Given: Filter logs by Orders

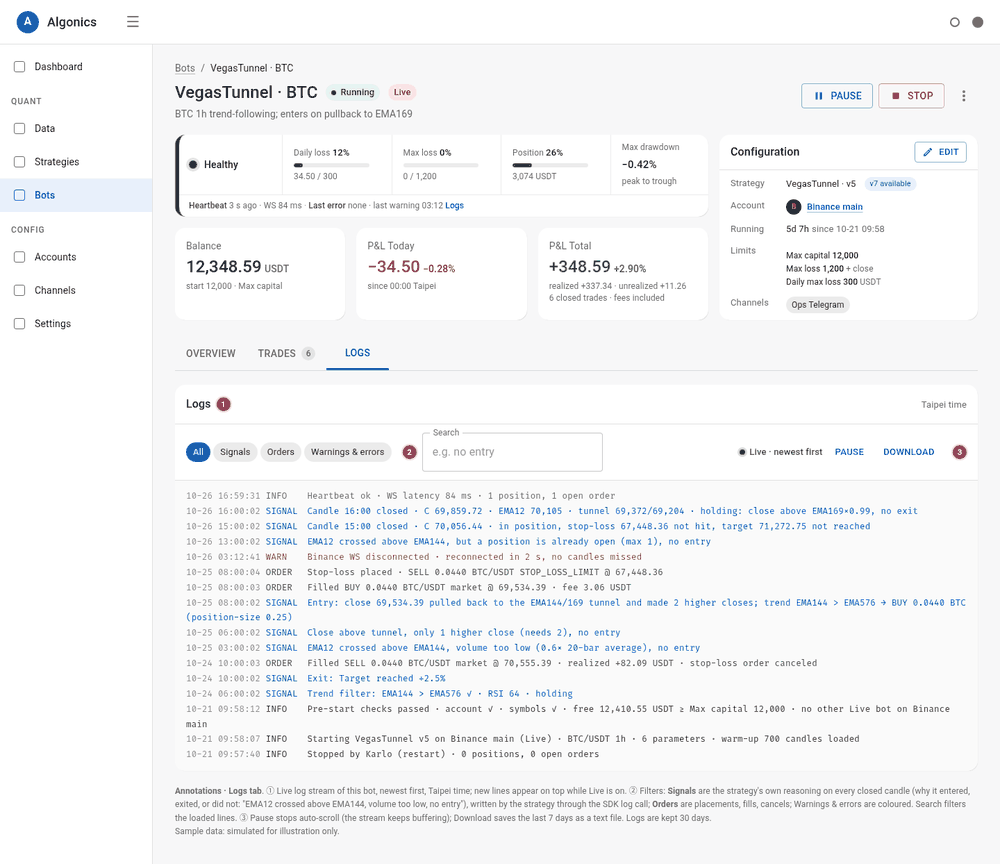Looking at the screenshot, I should (x=281, y=452).
